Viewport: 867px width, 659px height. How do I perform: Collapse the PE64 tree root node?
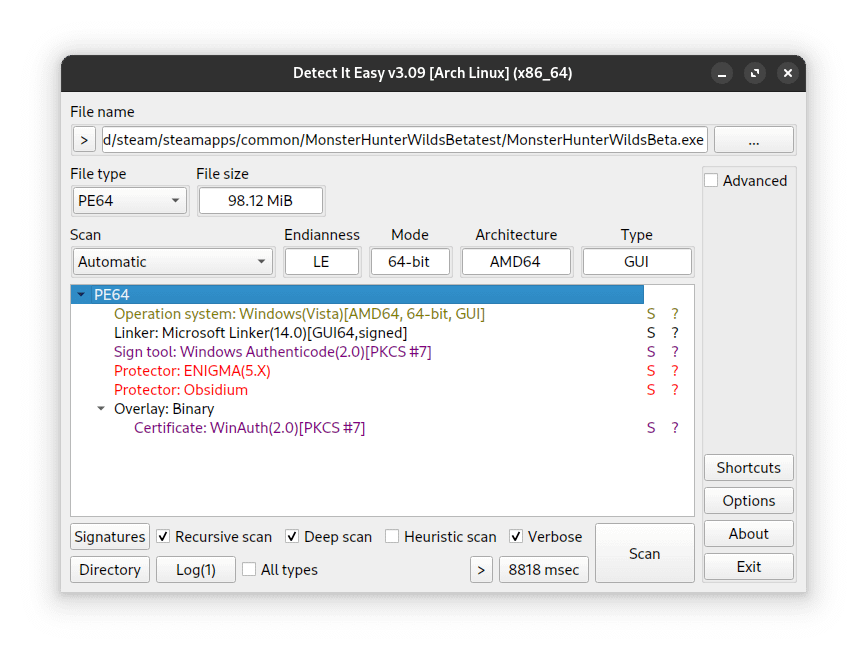click(81, 295)
